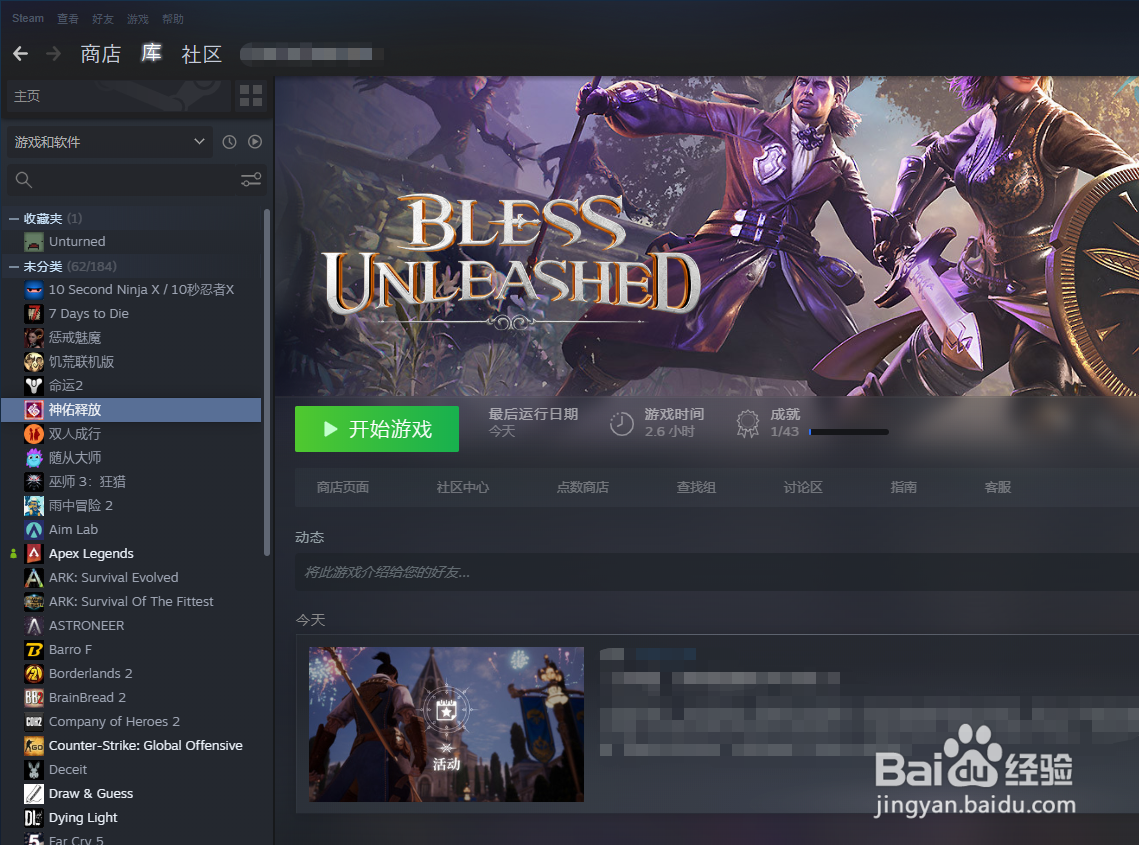Switch to 社区 tab

[x=201, y=54]
